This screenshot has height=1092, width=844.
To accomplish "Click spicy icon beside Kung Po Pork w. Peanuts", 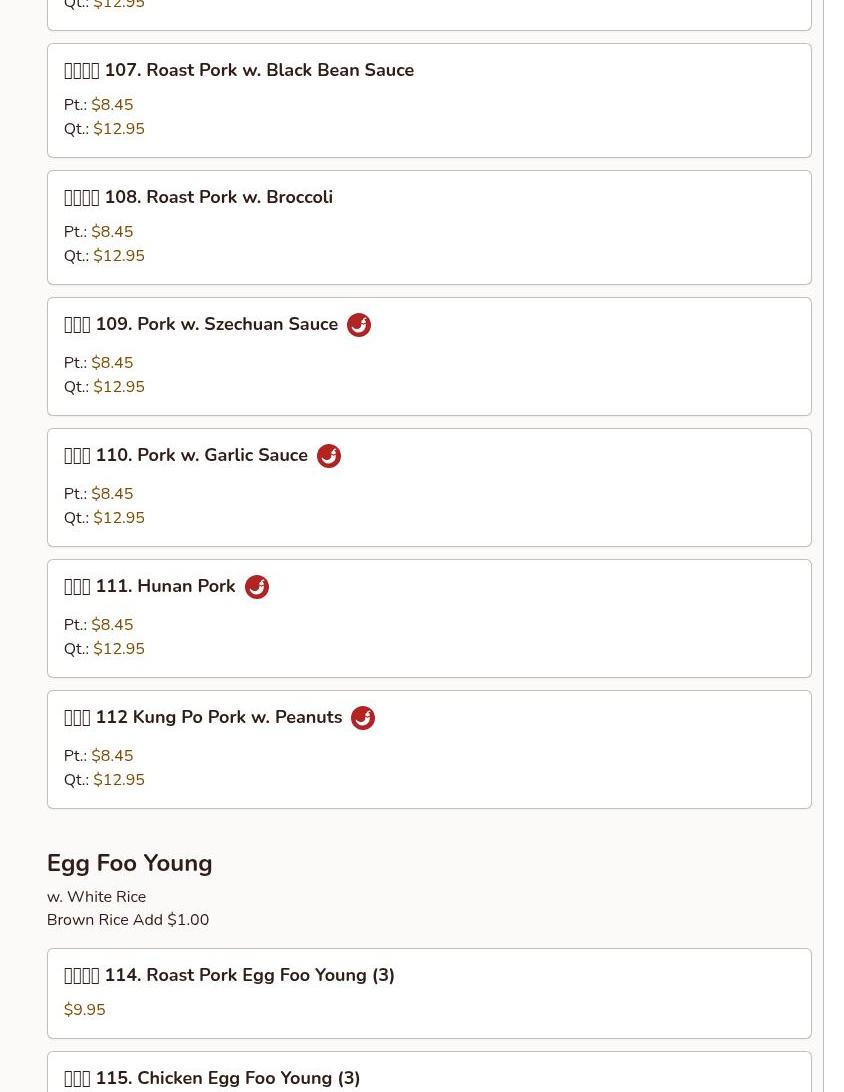I will (363, 717).
